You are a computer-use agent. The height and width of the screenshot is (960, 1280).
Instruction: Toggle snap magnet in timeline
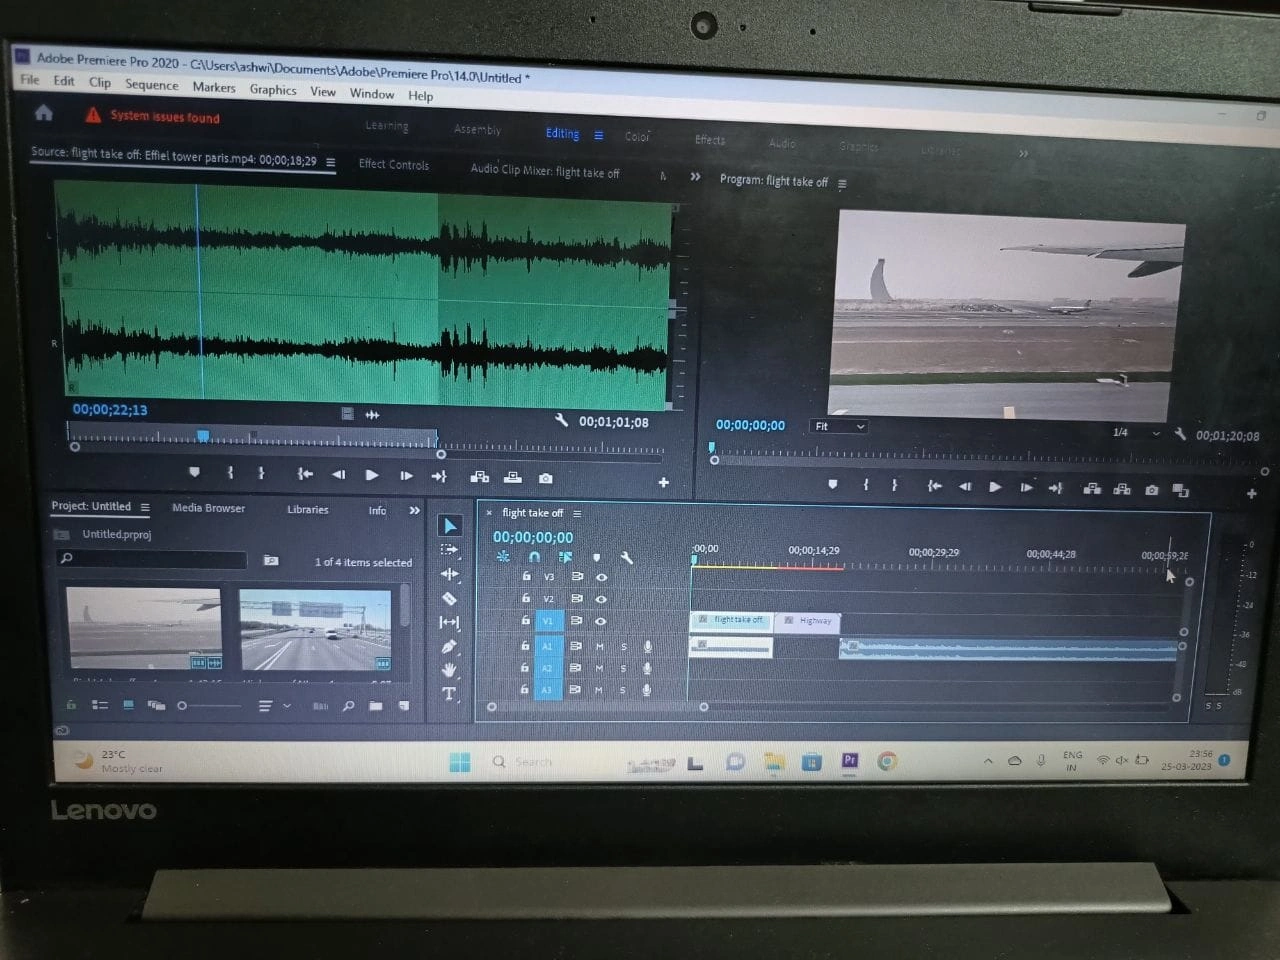coord(534,557)
